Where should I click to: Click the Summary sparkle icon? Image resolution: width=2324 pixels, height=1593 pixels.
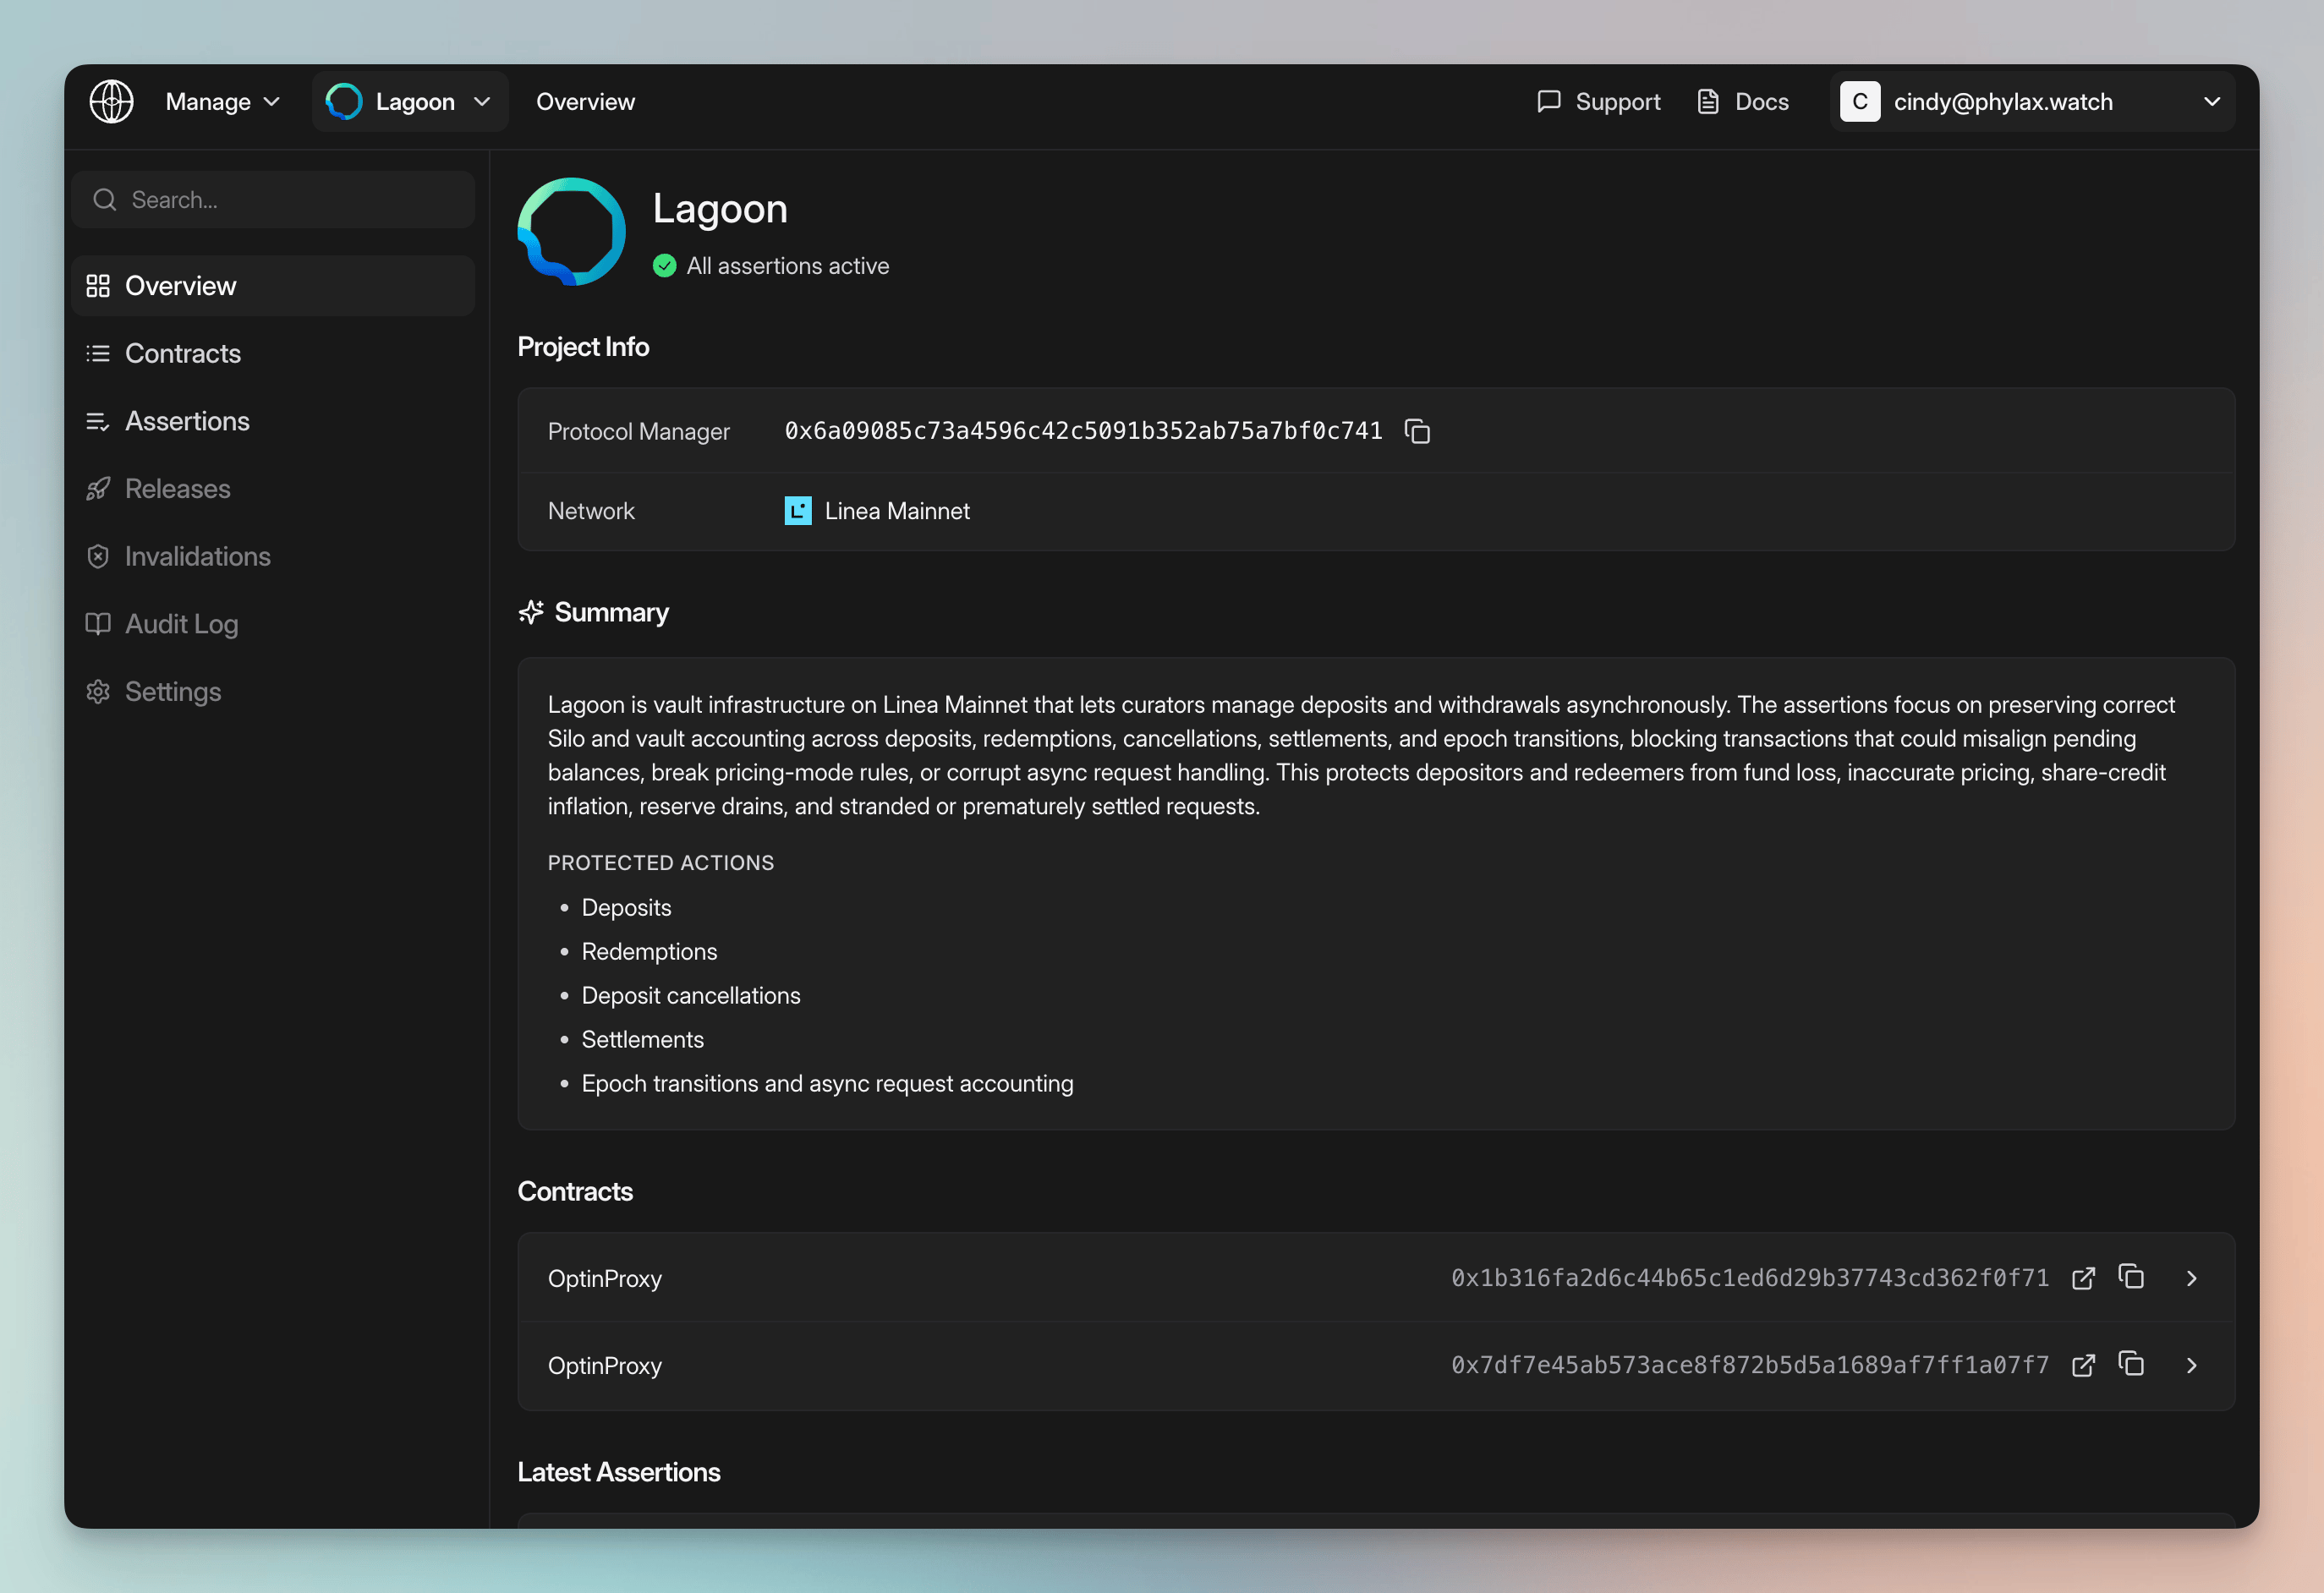tap(531, 612)
